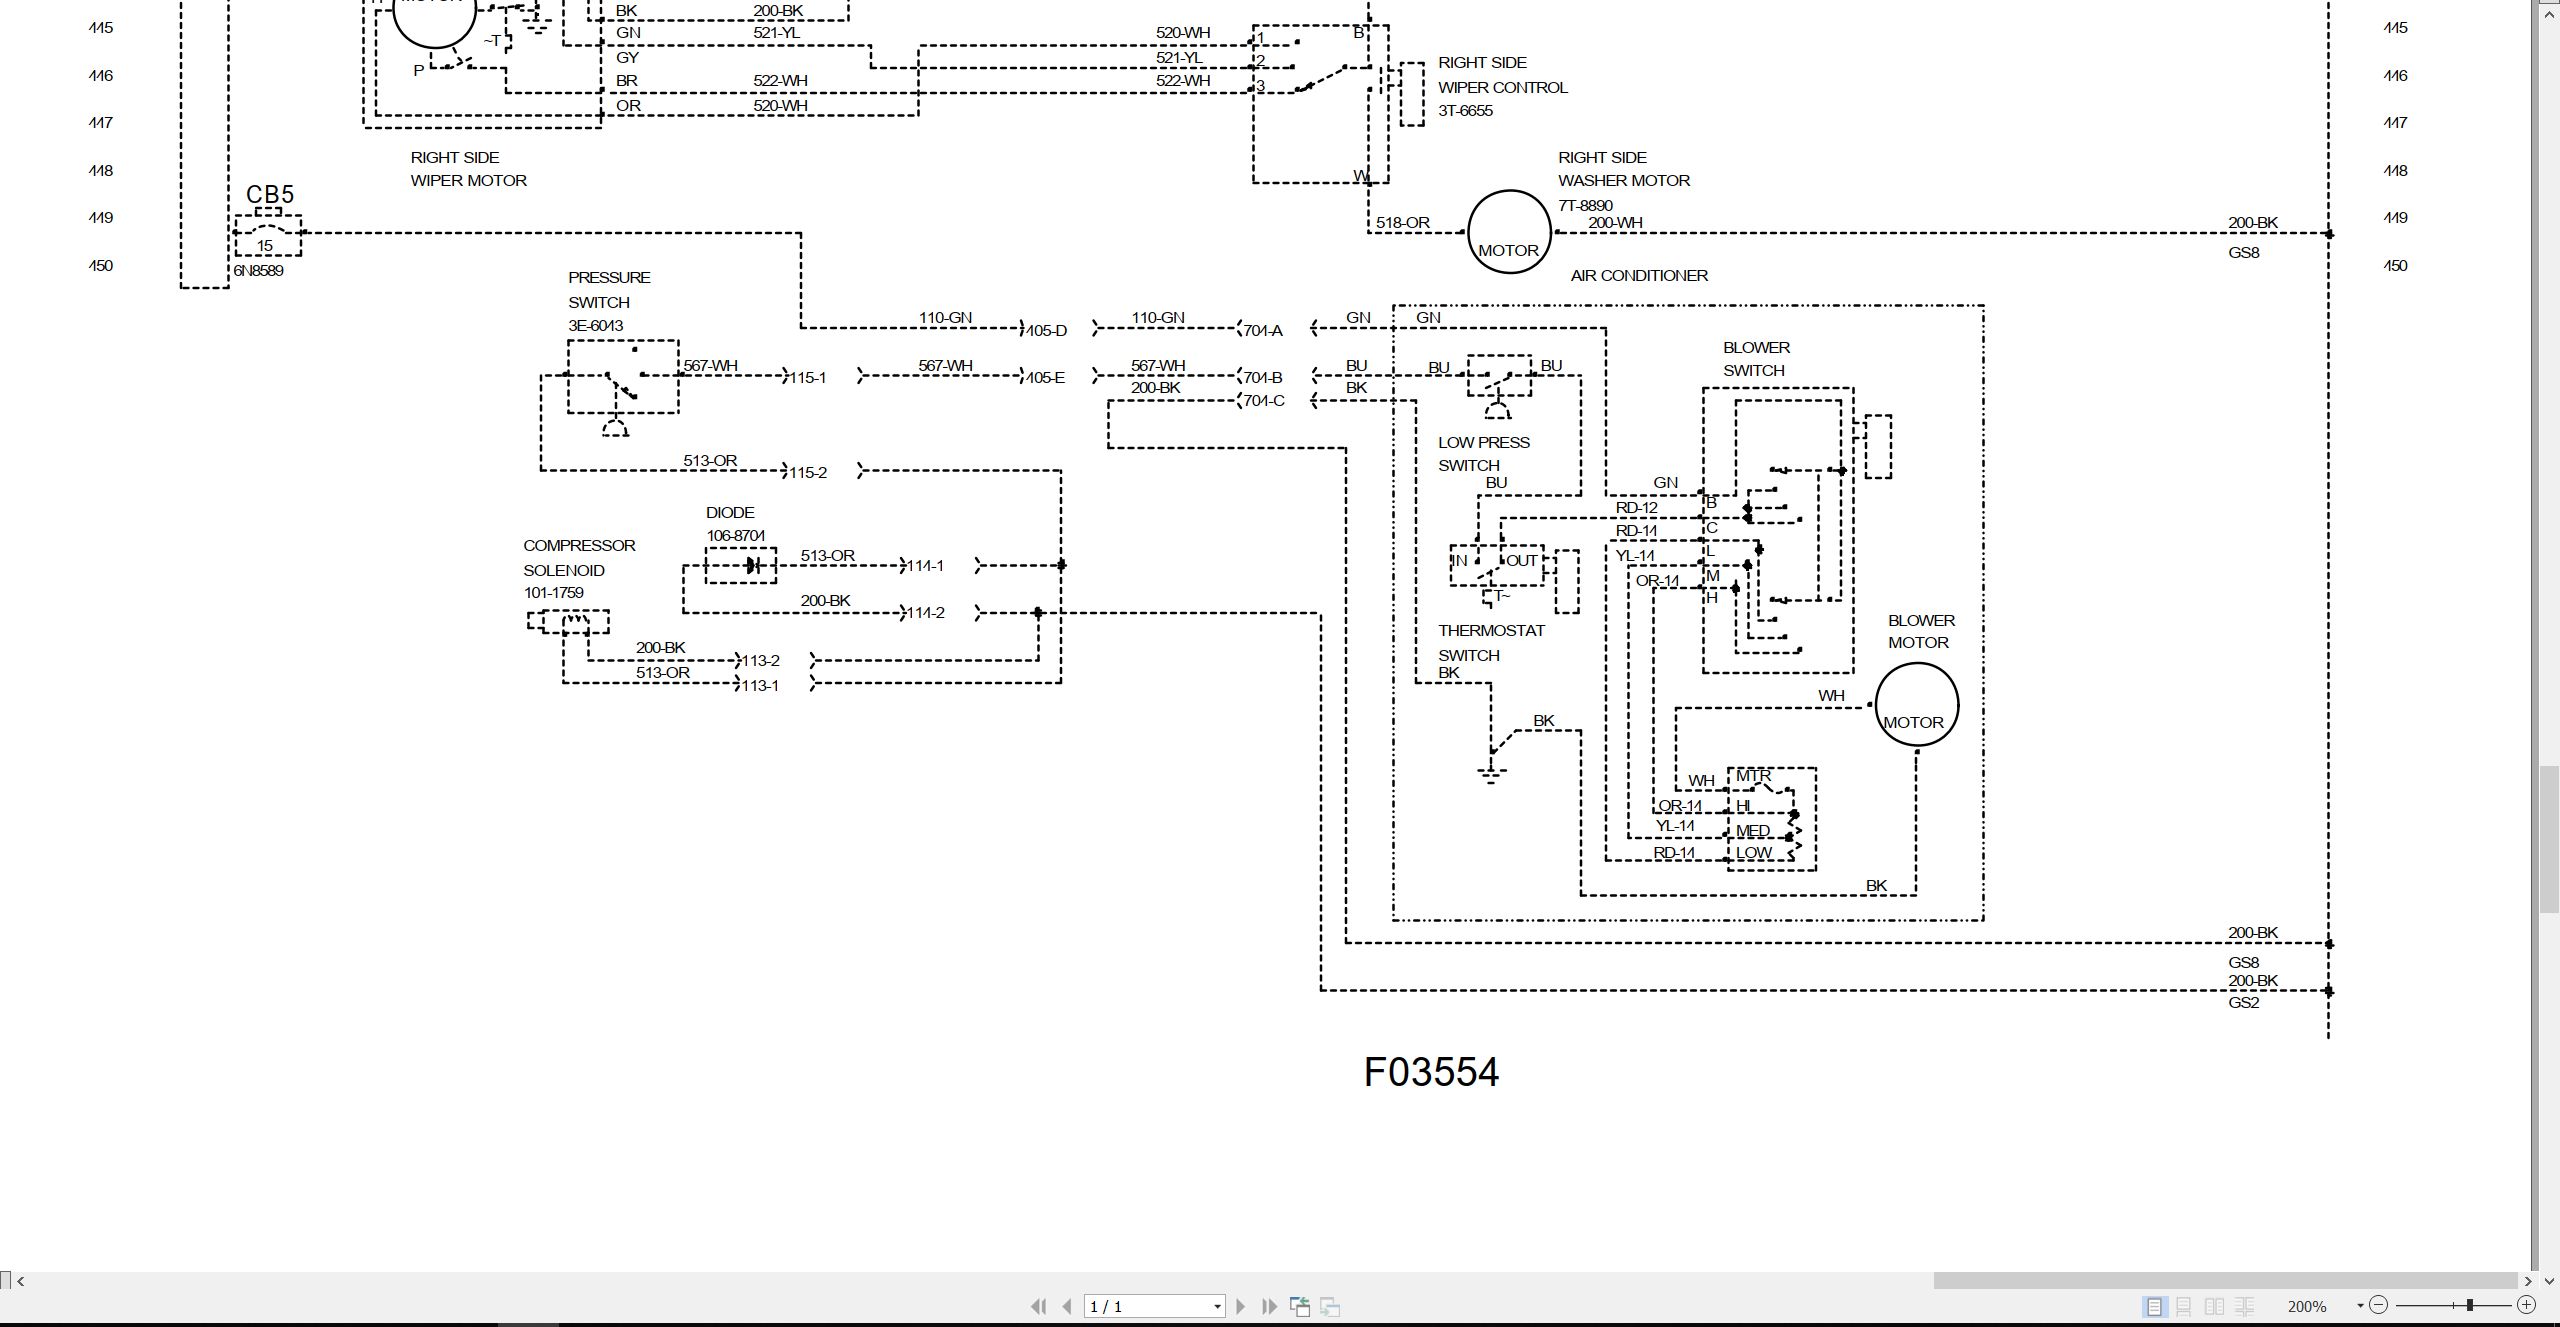This screenshot has height=1327, width=2560.
Task: Go to the next page
Action: [x=1241, y=1306]
